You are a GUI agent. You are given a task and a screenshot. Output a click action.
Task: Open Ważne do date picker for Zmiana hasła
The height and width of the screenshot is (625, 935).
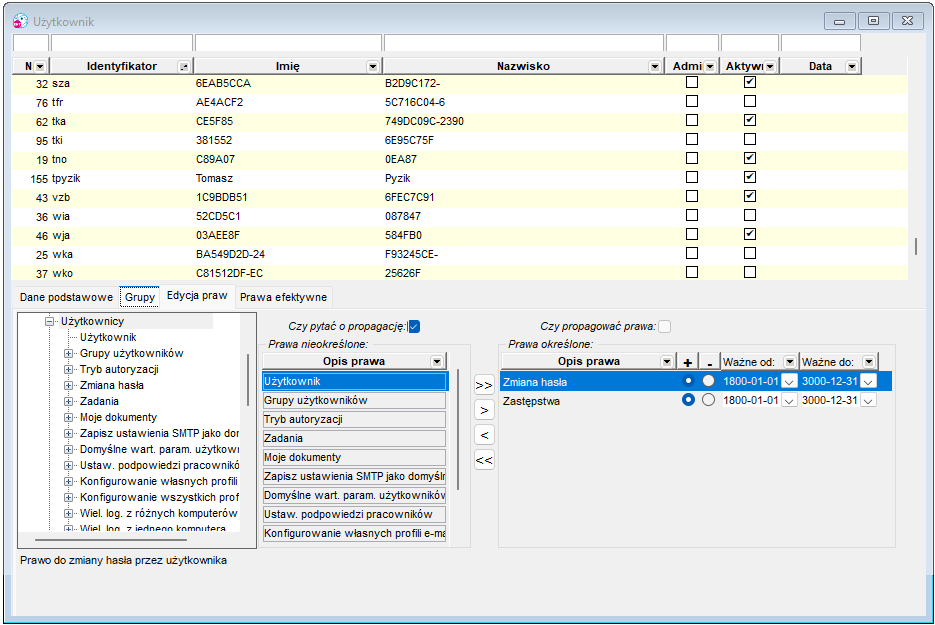click(x=868, y=382)
